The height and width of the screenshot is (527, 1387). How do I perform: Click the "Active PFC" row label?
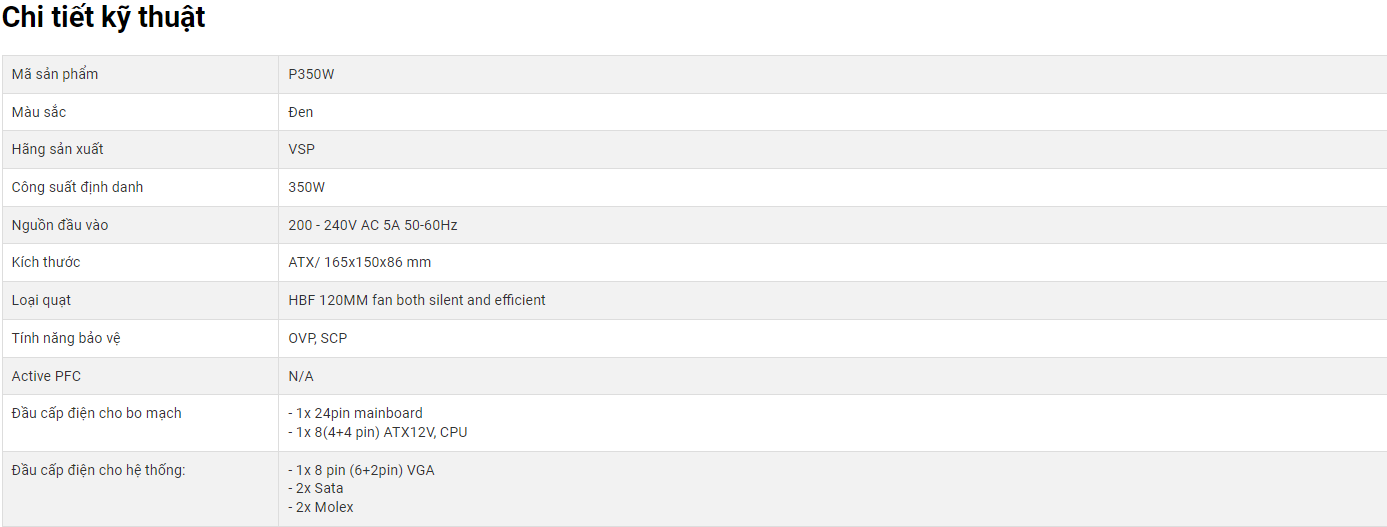pyautogui.click(x=46, y=376)
